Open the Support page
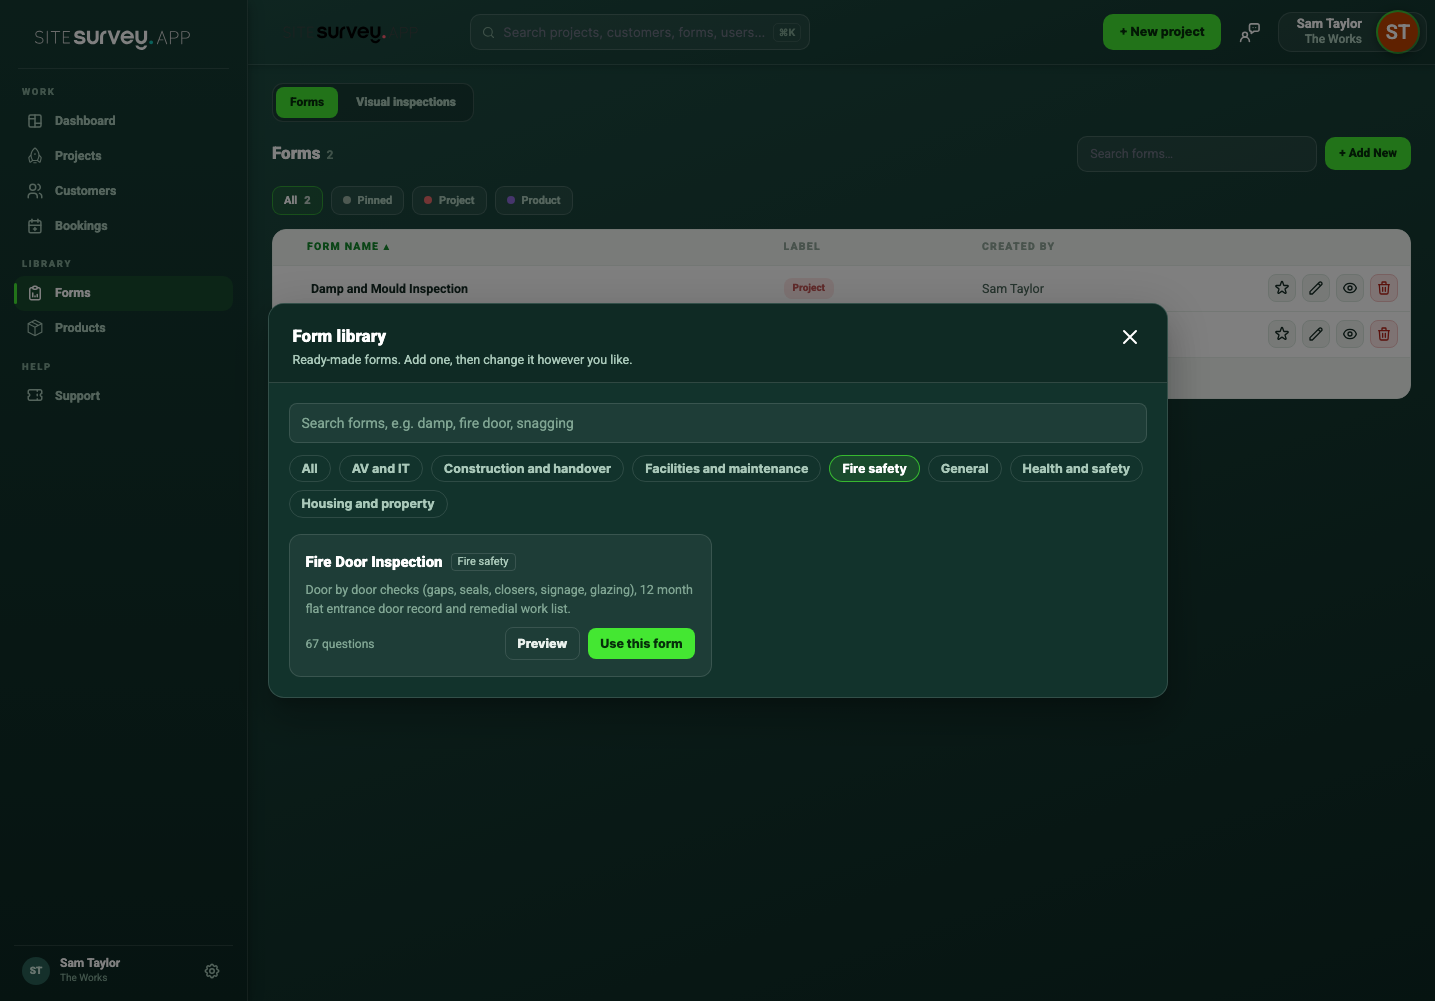Screen dimensions: 1435x1001 [x=123, y=396]
